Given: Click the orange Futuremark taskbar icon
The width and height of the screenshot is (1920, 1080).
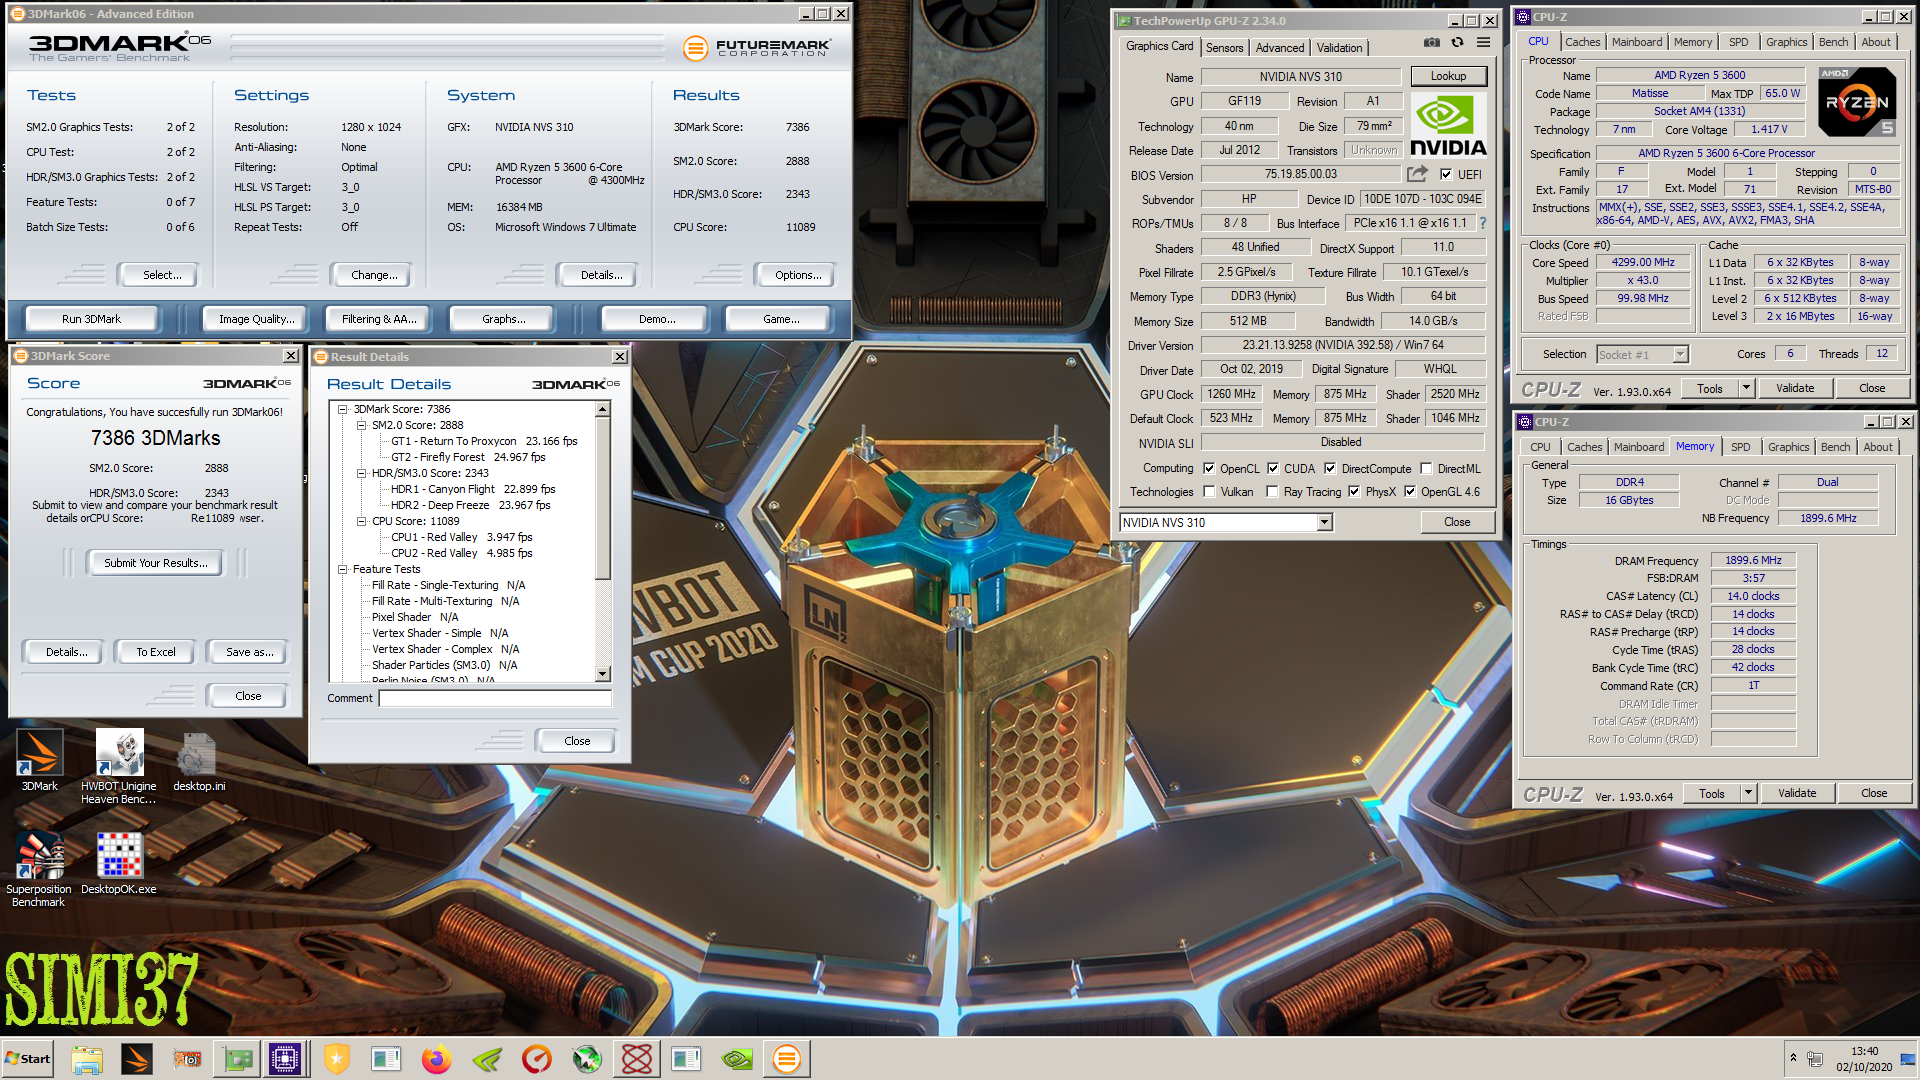Looking at the screenshot, I should [787, 1059].
